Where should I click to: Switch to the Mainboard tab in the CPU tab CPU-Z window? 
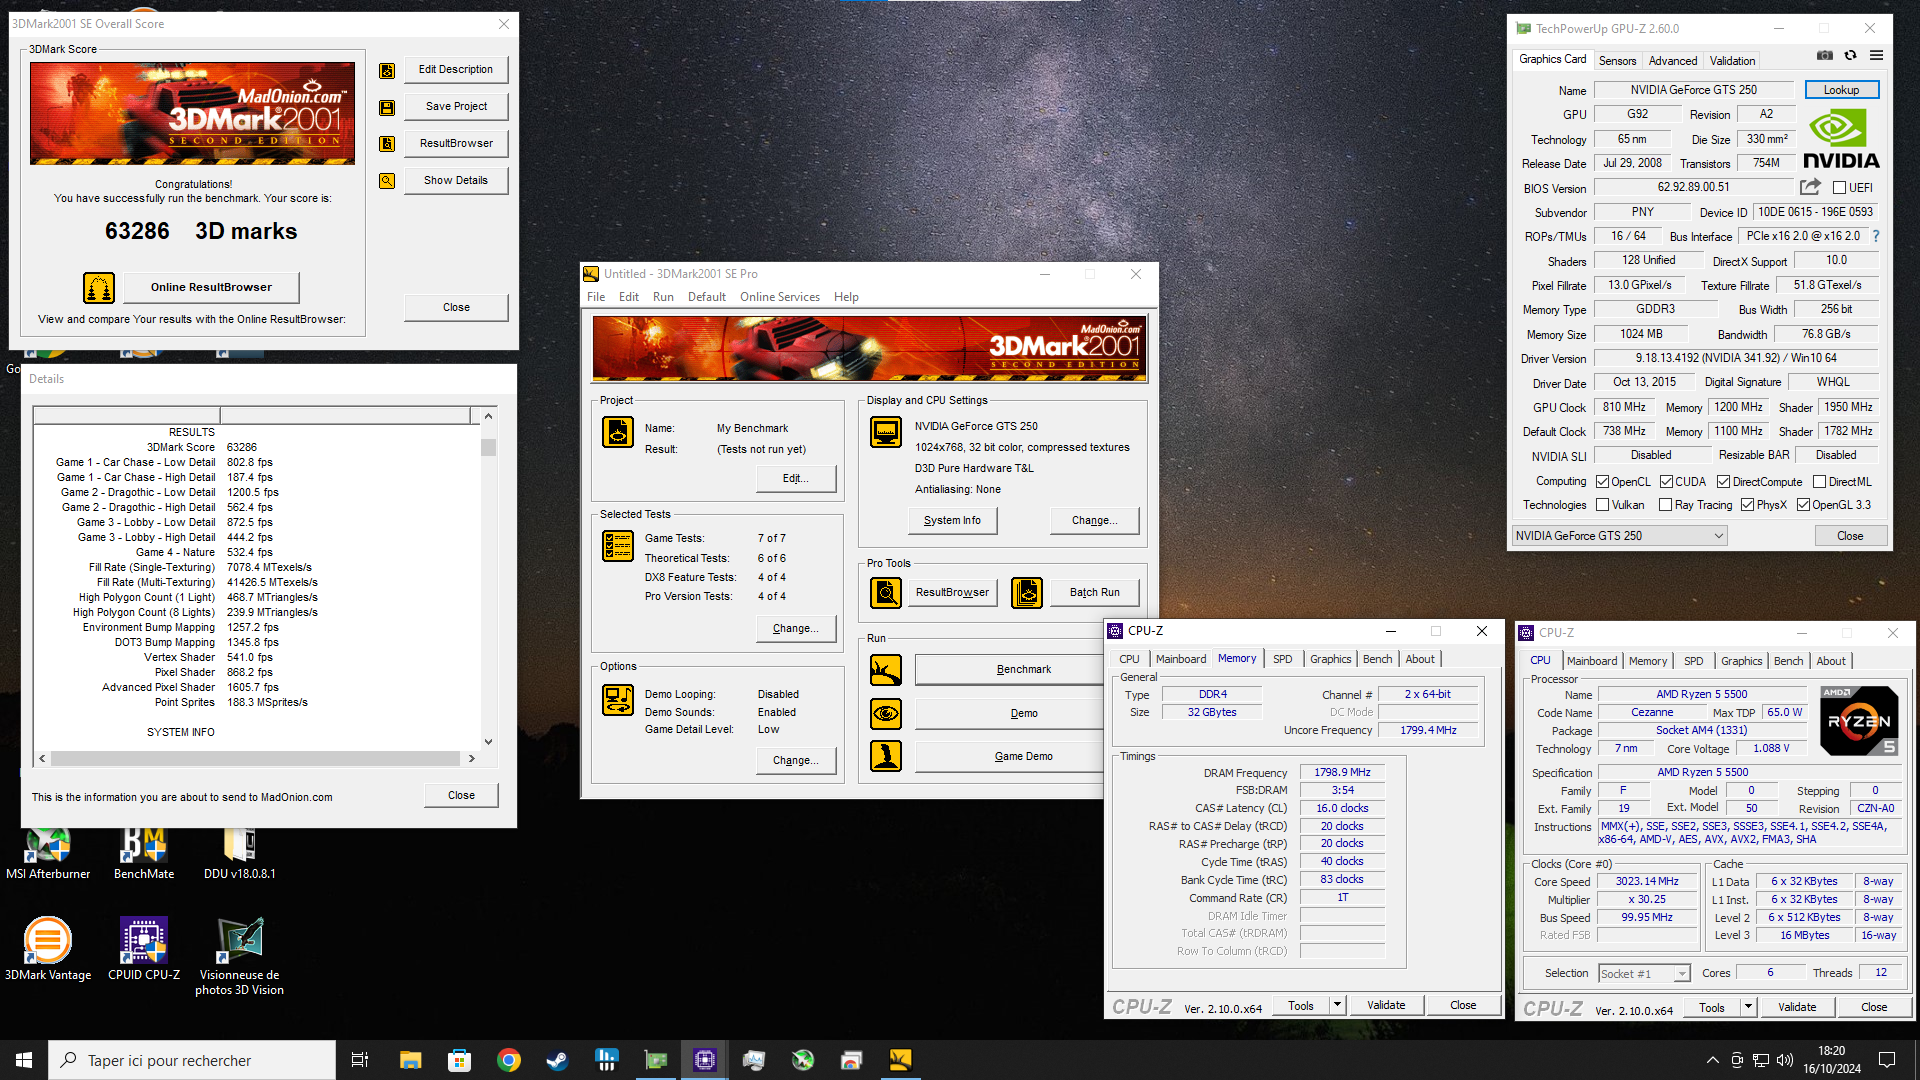pyautogui.click(x=1591, y=661)
